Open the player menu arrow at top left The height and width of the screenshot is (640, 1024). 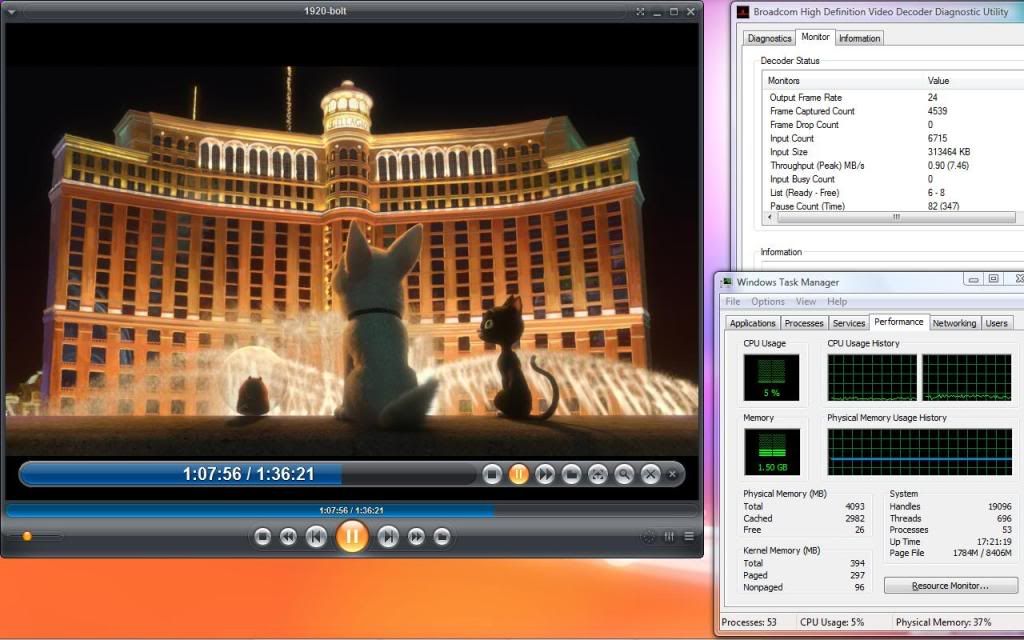pyautogui.click(x=11, y=11)
